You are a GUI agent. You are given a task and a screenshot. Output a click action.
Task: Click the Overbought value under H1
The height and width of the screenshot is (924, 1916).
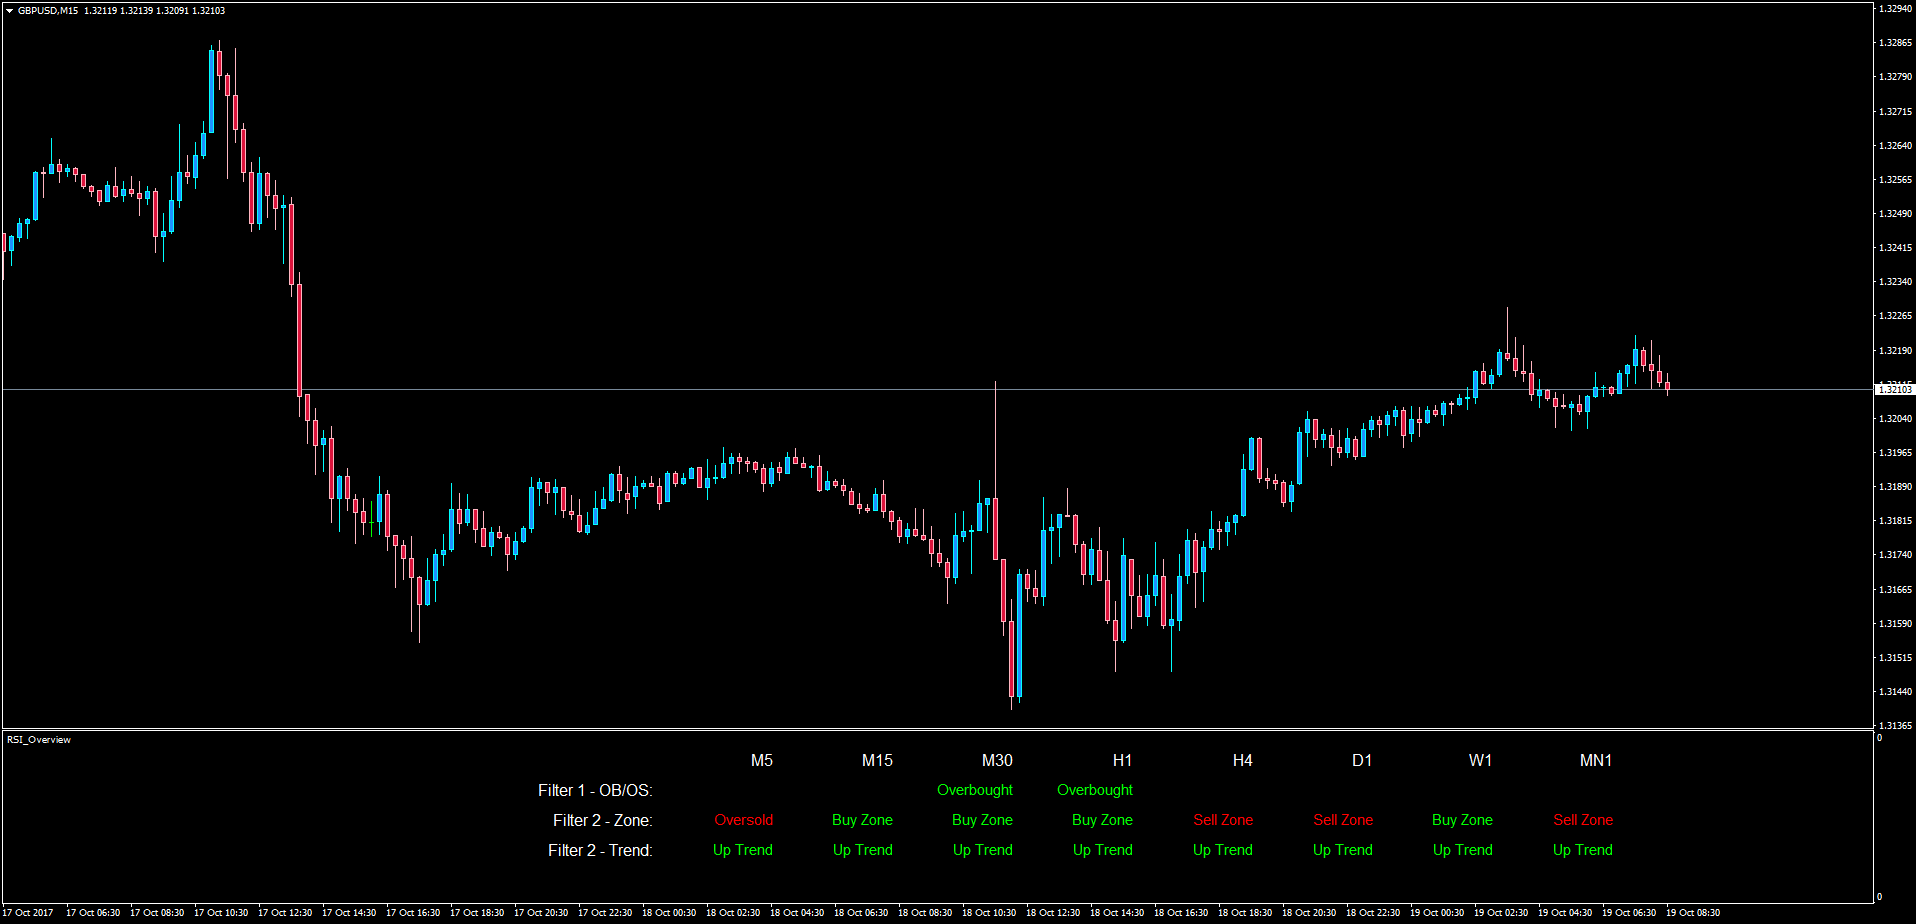click(1095, 790)
